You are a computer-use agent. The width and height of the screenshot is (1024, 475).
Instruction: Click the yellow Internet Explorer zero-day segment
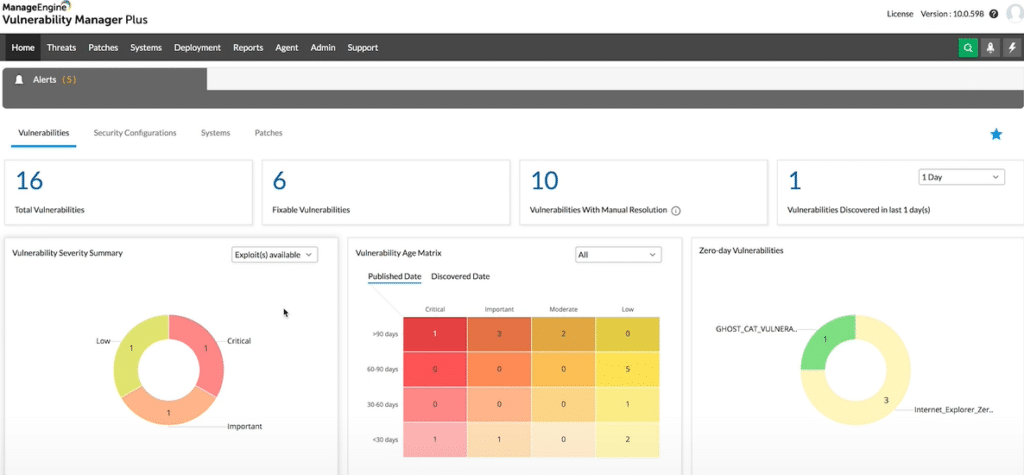tap(886, 399)
